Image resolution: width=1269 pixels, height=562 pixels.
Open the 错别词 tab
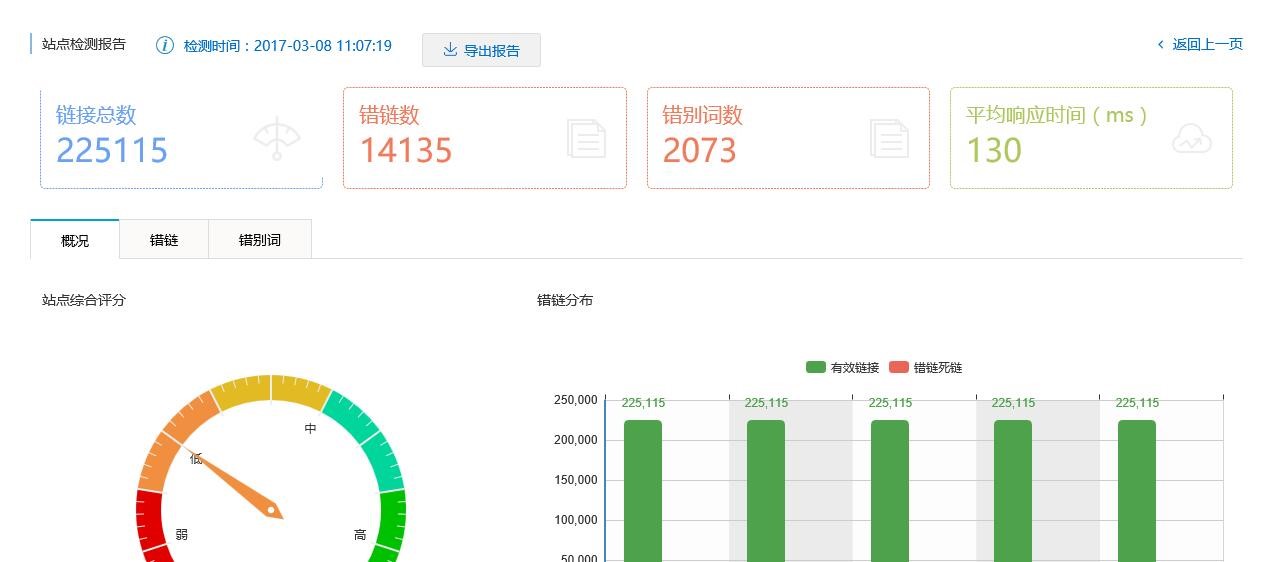(x=260, y=239)
